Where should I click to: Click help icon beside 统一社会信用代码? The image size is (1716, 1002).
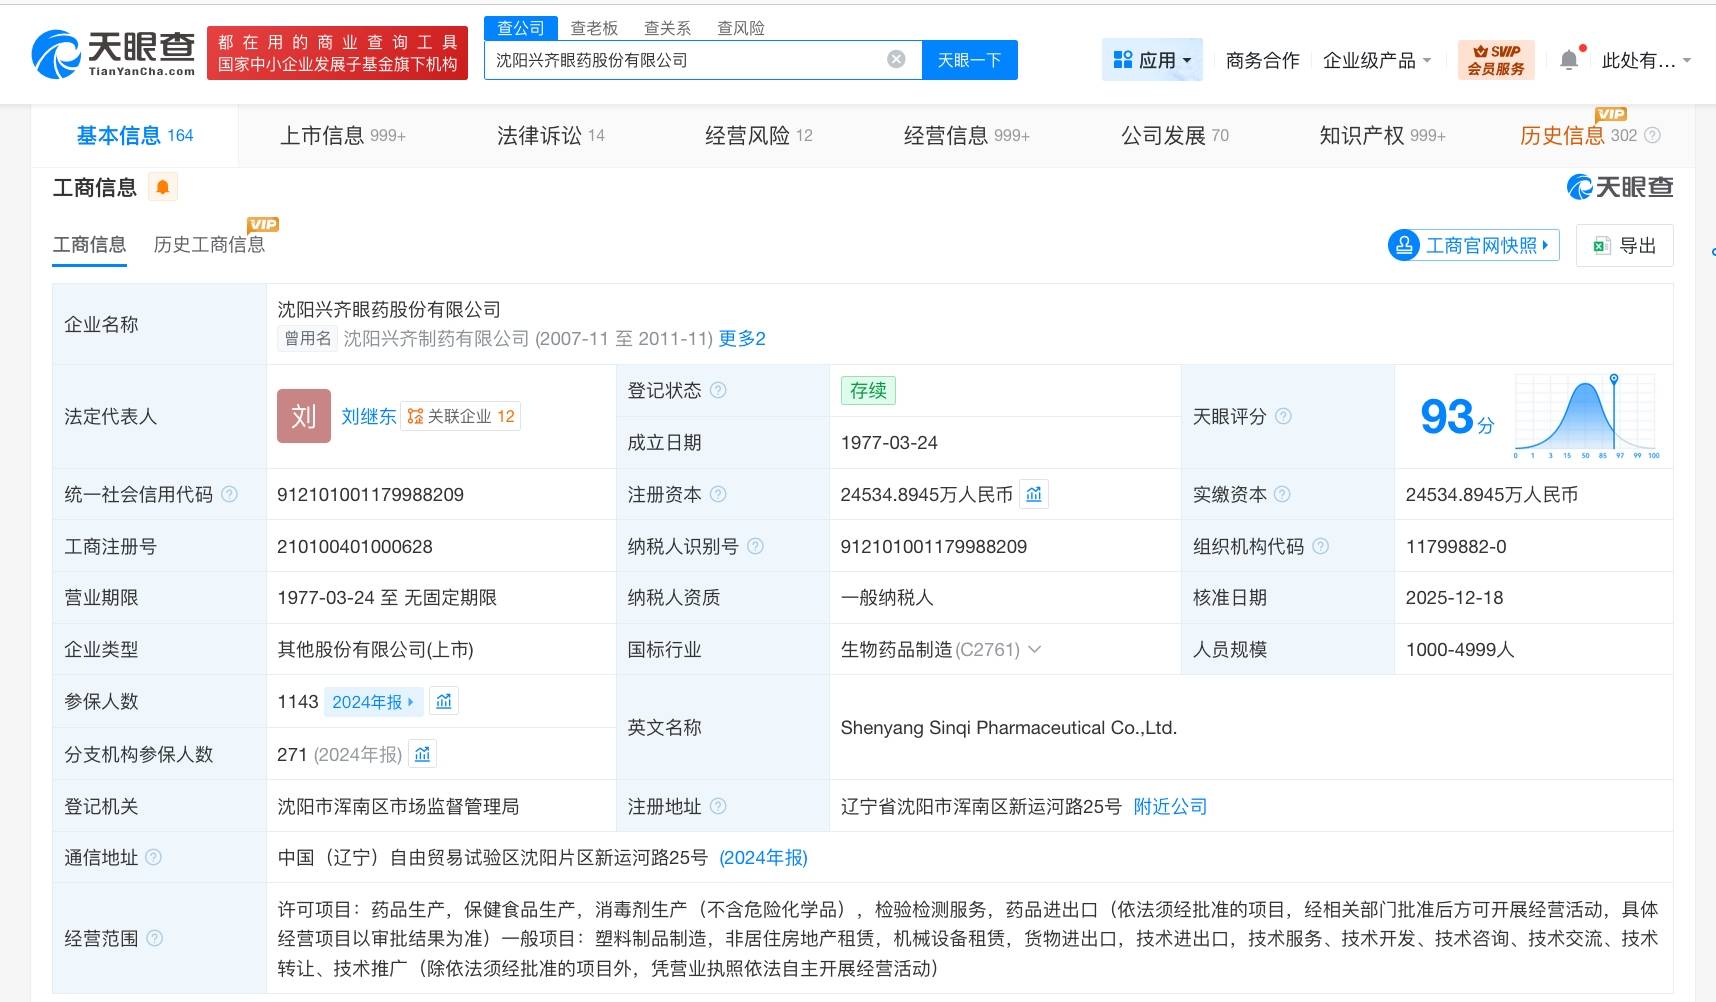[230, 494]
